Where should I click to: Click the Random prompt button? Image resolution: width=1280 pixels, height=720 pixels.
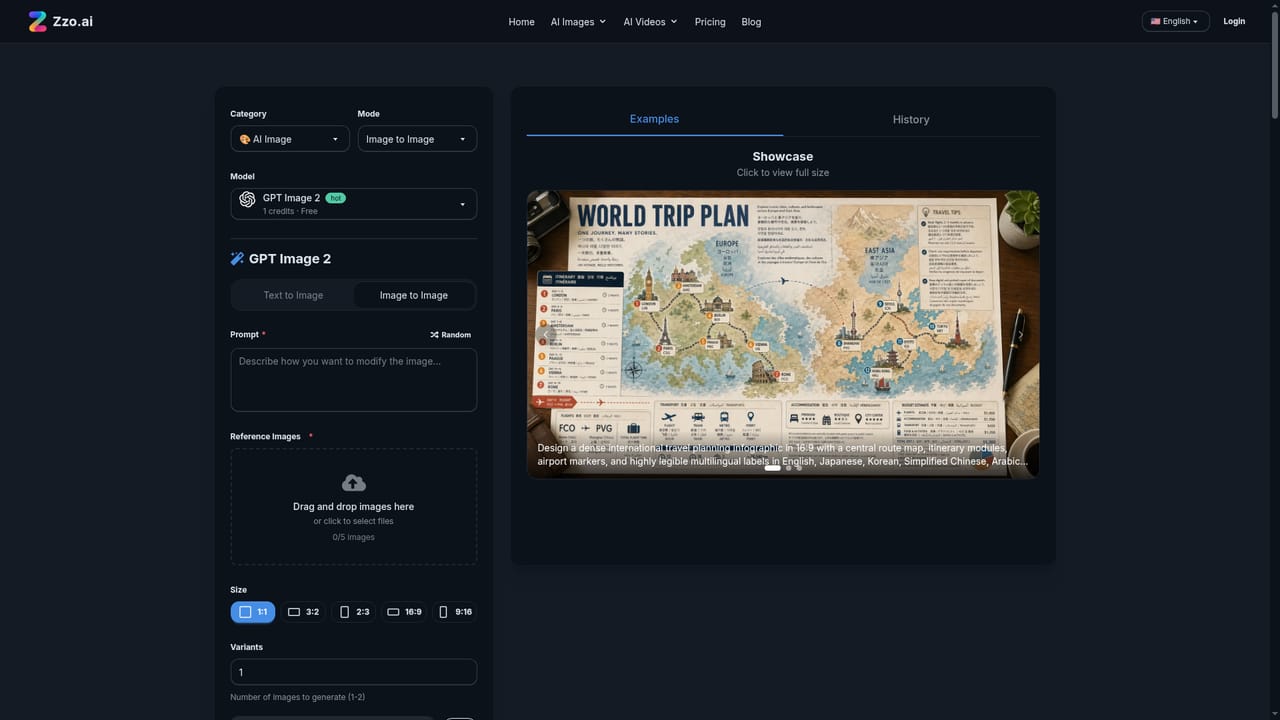click(x=450, y=335)
